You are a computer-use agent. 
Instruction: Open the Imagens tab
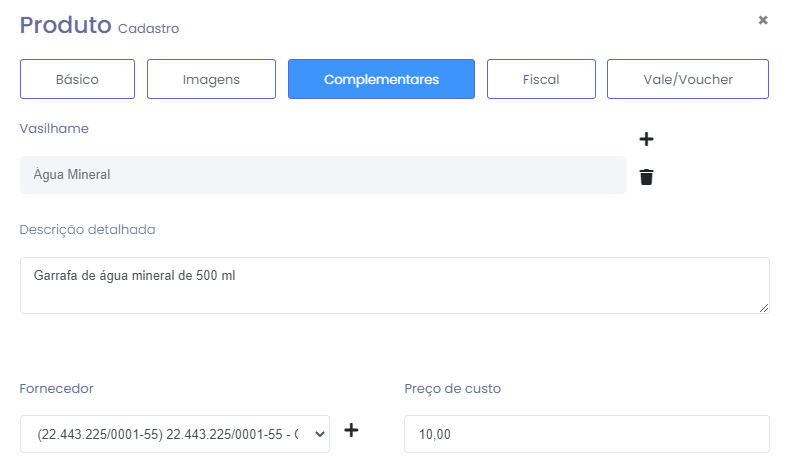tap(211, 79)
